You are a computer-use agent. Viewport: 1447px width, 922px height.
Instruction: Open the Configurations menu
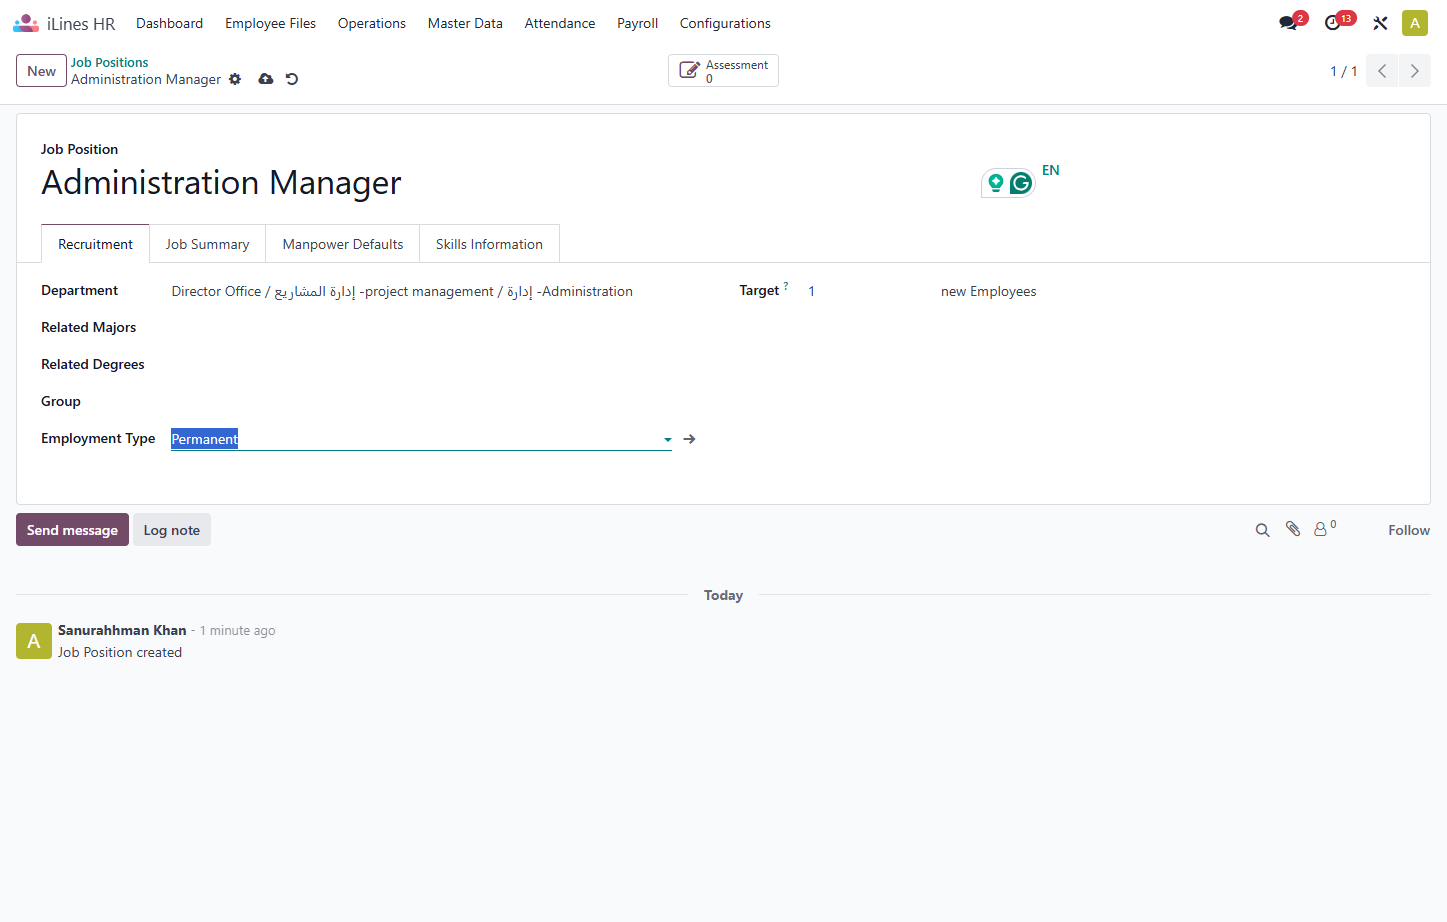point(725,23)
